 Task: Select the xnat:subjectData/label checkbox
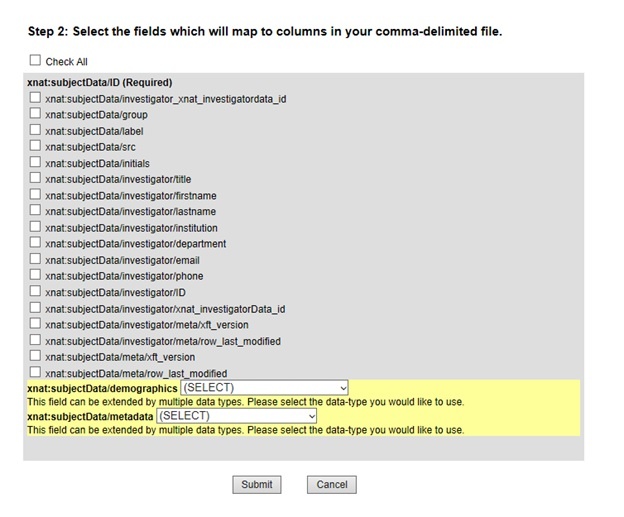[x=36, y=130]
